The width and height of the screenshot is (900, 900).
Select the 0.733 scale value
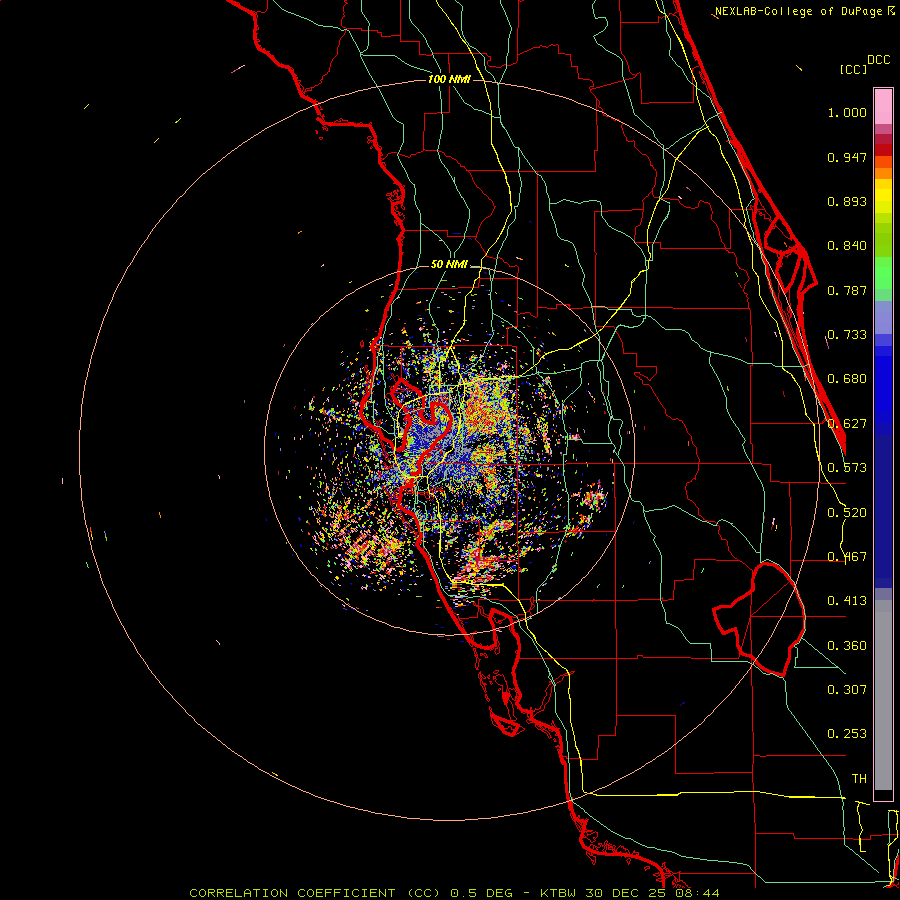click(847, 335)
